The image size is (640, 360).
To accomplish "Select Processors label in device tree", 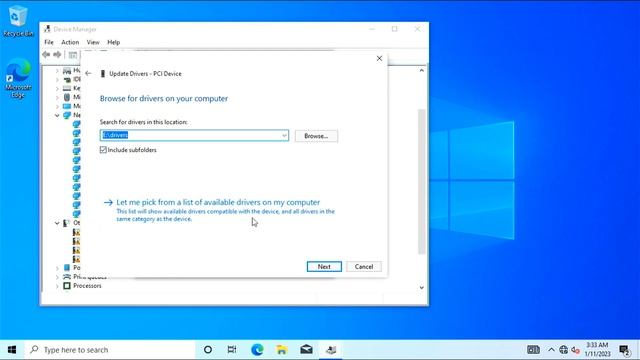I will click(87, 286).
